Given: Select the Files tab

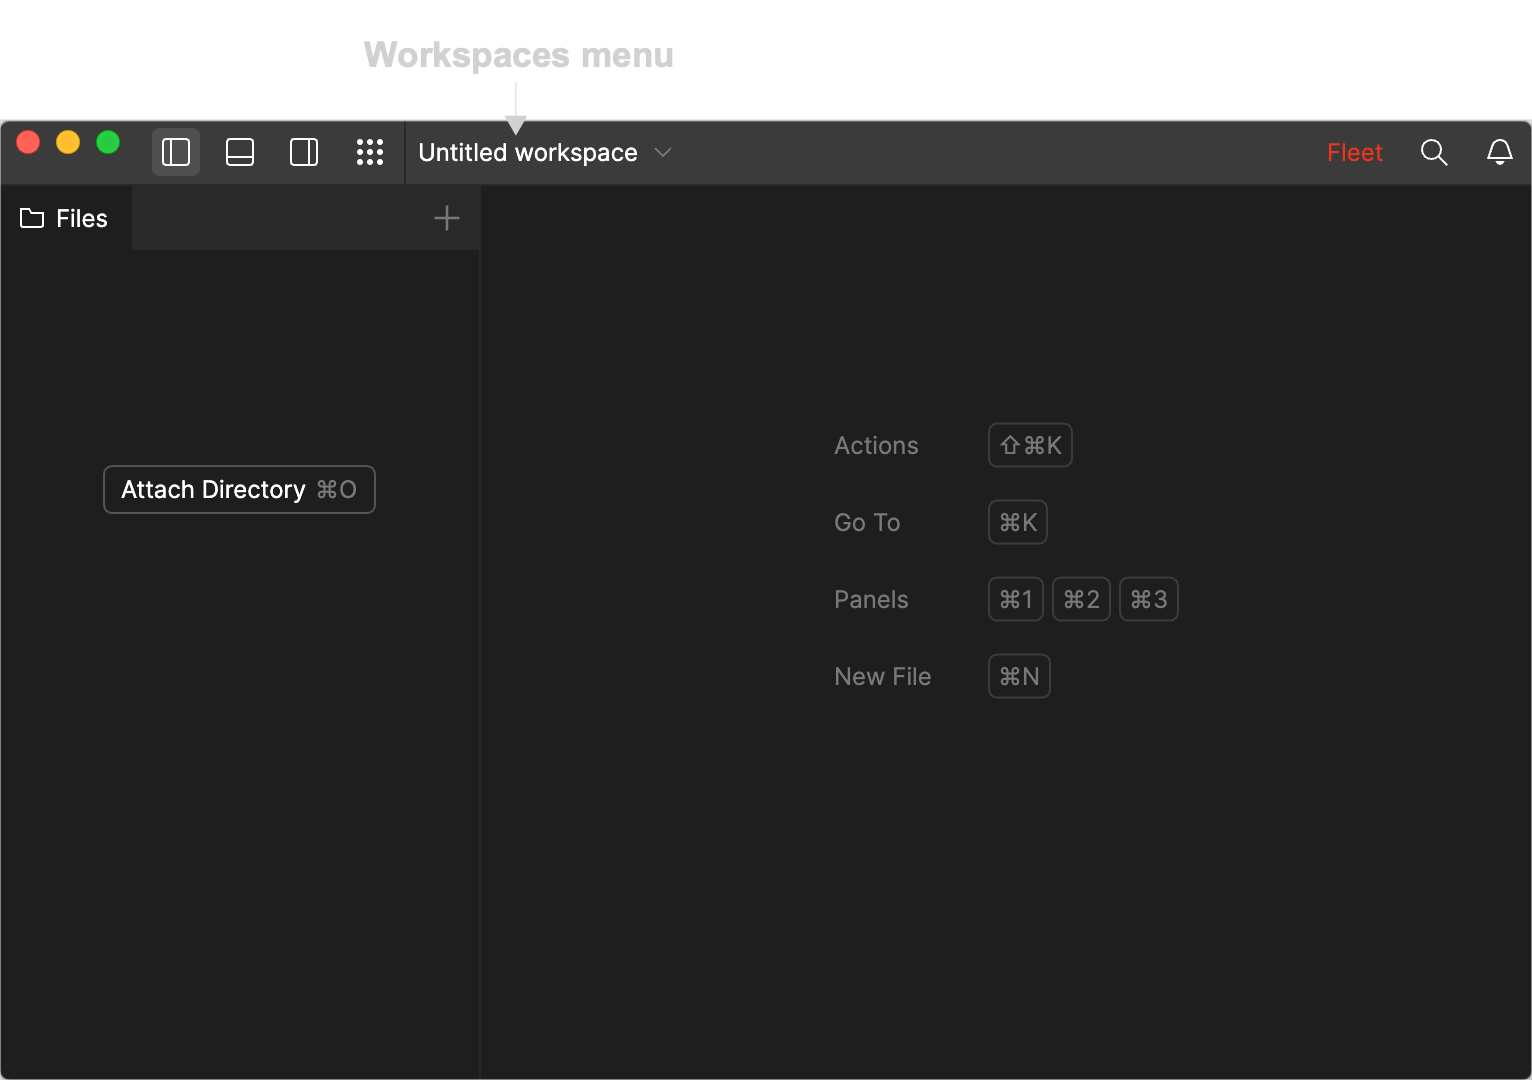Looking at the screenshot, I should (x=64, y=218).
